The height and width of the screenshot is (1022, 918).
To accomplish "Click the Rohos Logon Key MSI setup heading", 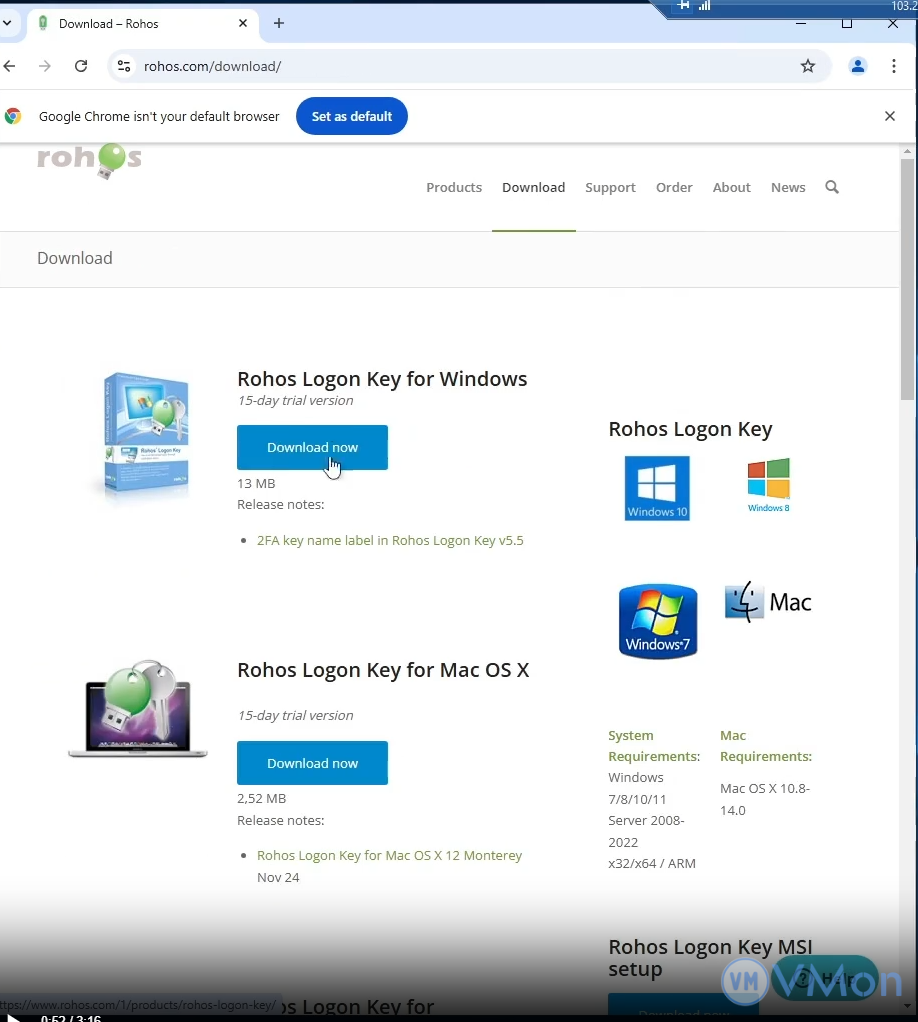I will pos(711,957).
